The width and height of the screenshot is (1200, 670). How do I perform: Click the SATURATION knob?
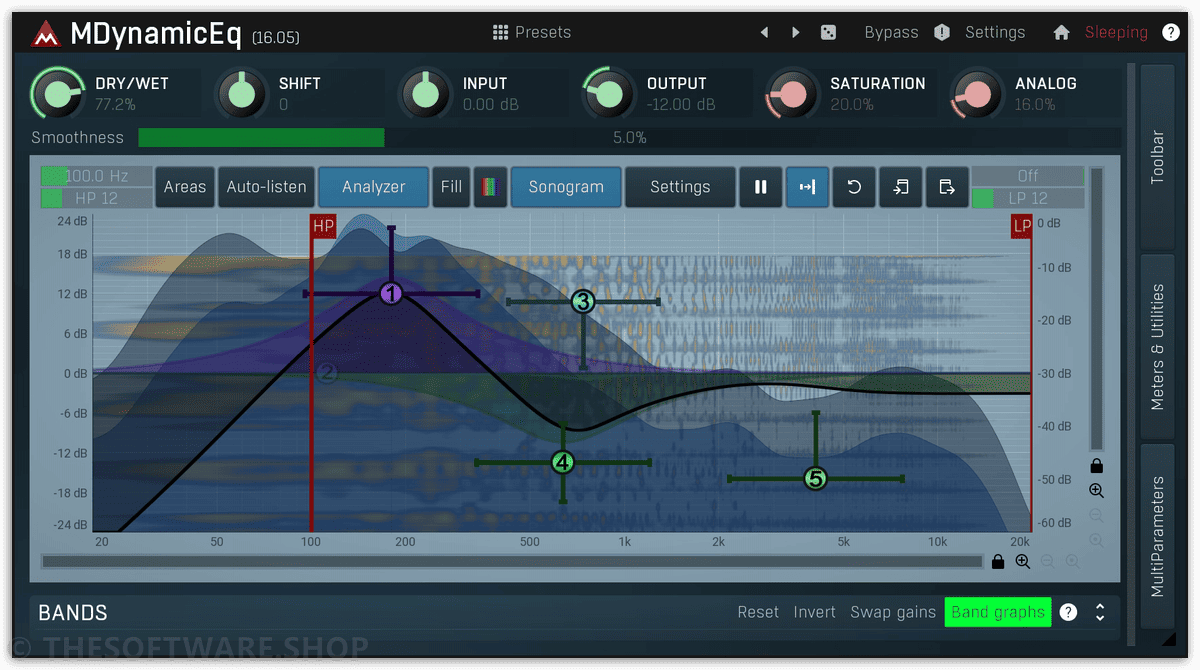(x=792, y=93)
